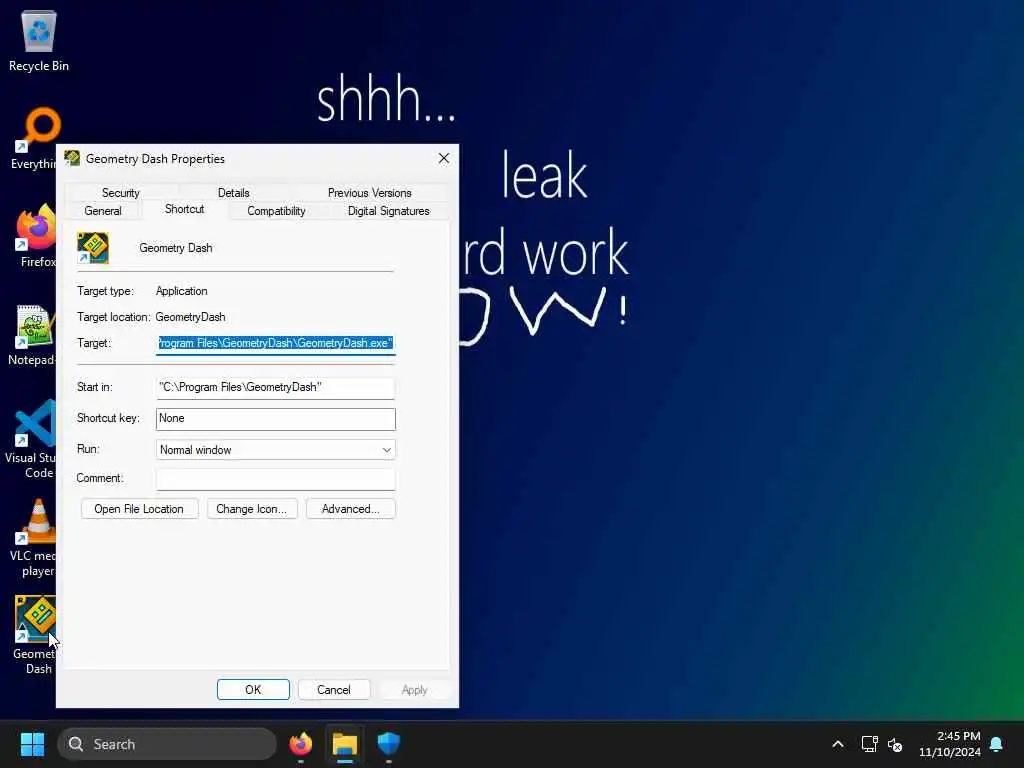The width and height of the screenshot is (1024, 768).
Task: Click Geometry Dash icon in Properties title bar
Action: click(x=72, y=158)
